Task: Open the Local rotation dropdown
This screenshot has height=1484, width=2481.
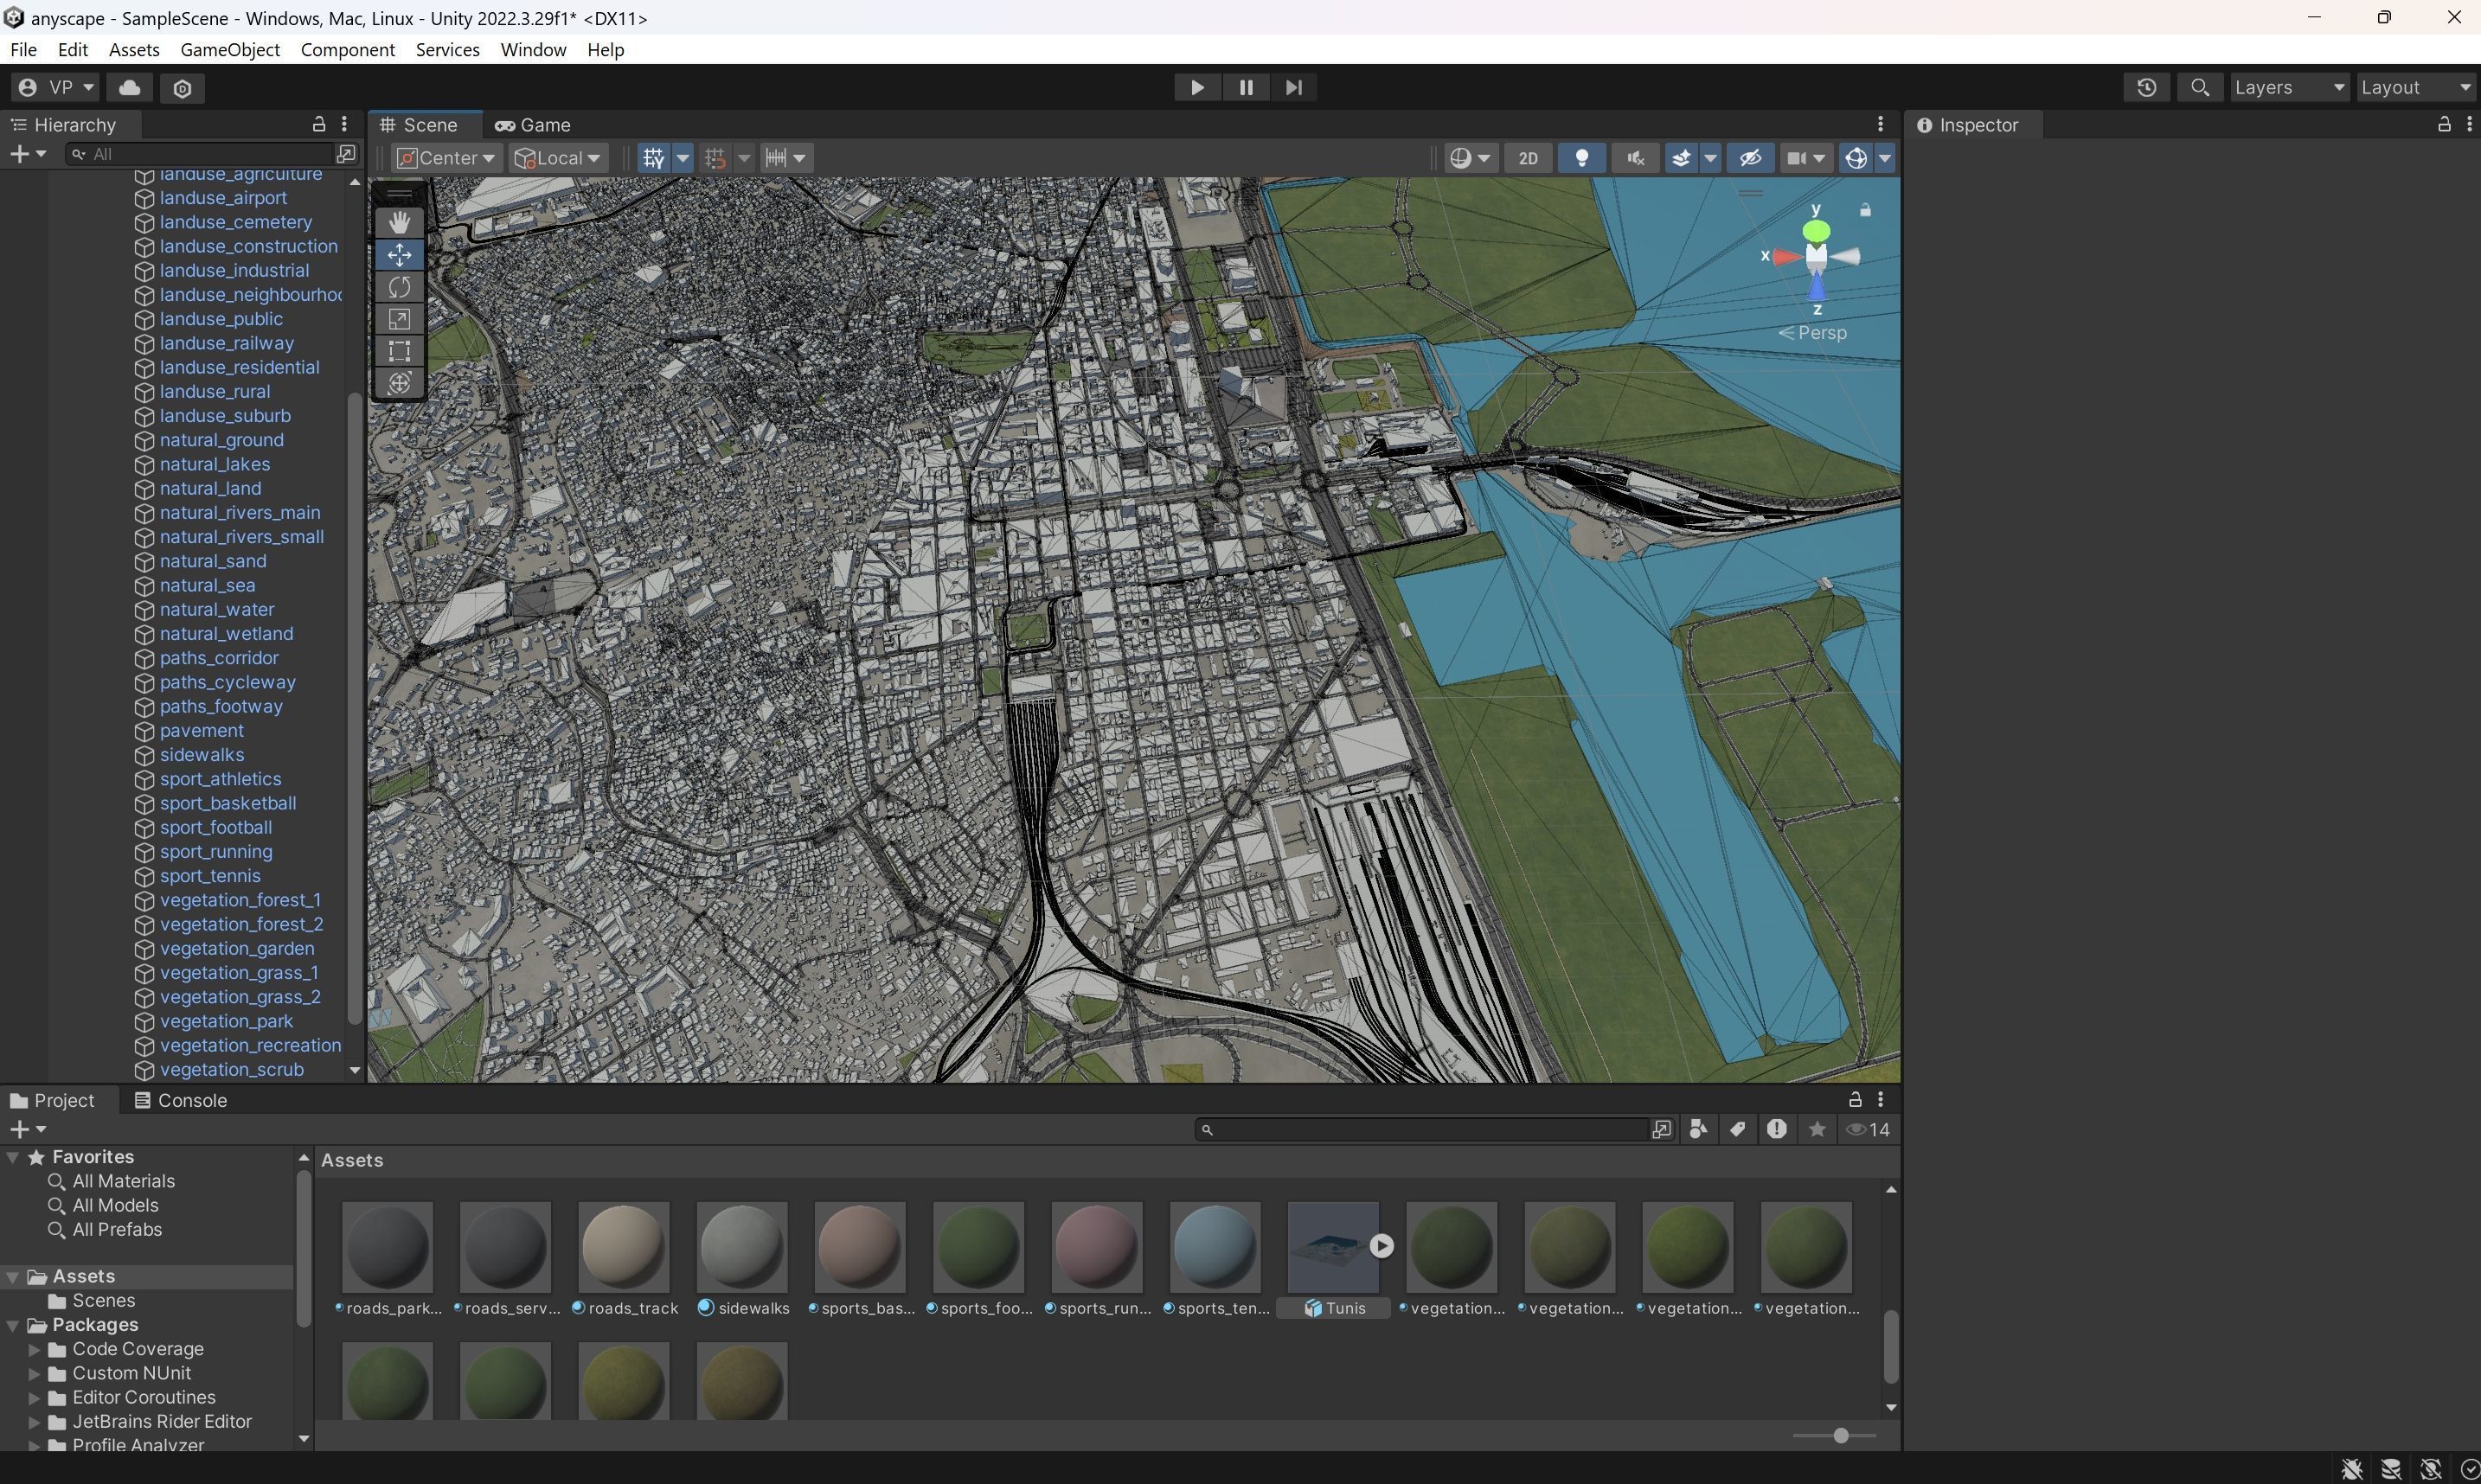Action: 557,158
